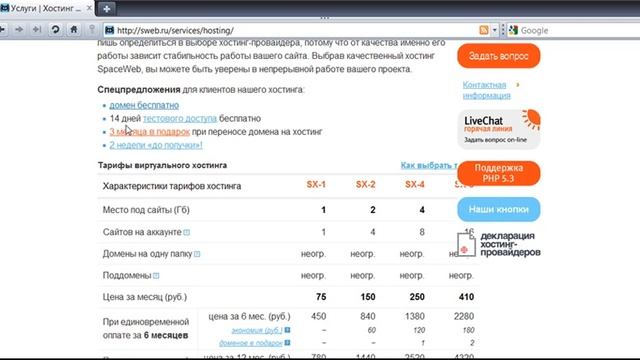The image size is (640, 360).
Task: Close the 'Услуги | Хостинг' tab
Action: 89,8
